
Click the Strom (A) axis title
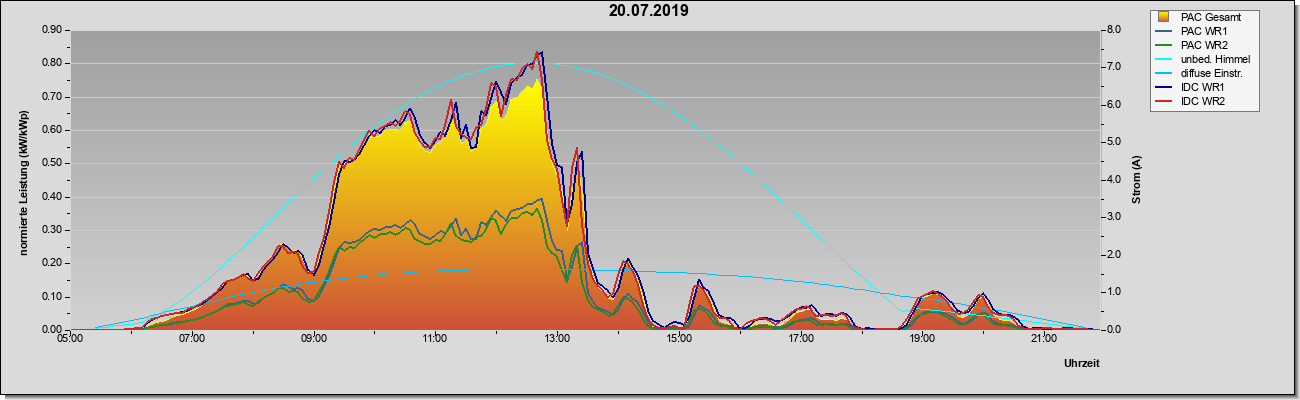1136,180
